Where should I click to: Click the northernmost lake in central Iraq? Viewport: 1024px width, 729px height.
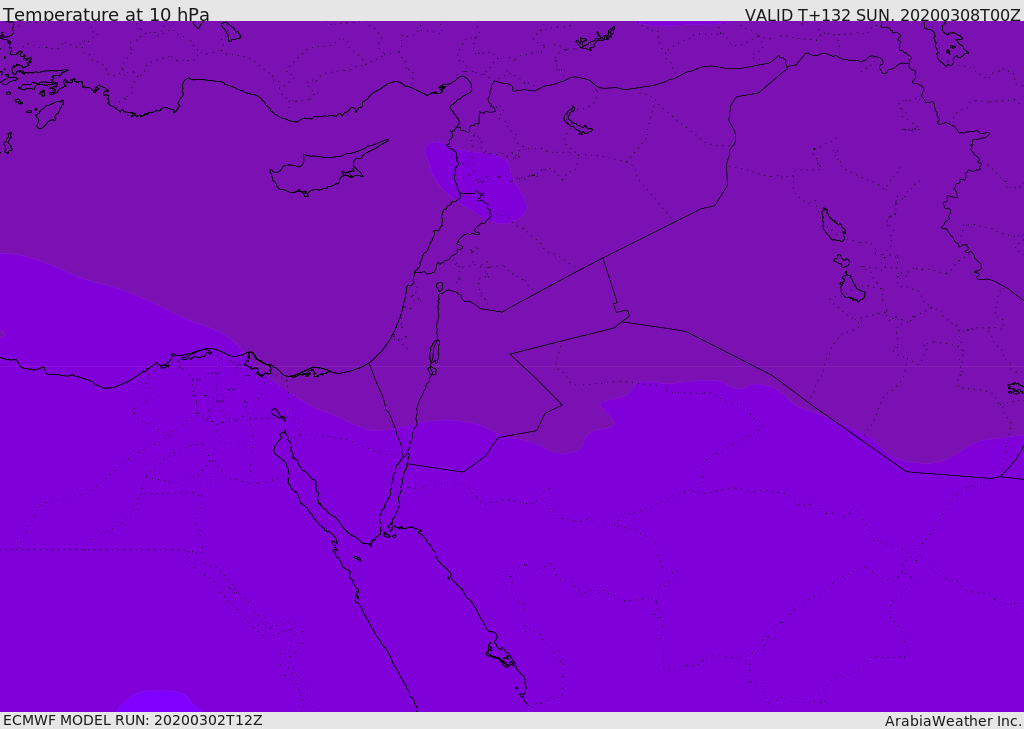[x=832, y=225]
